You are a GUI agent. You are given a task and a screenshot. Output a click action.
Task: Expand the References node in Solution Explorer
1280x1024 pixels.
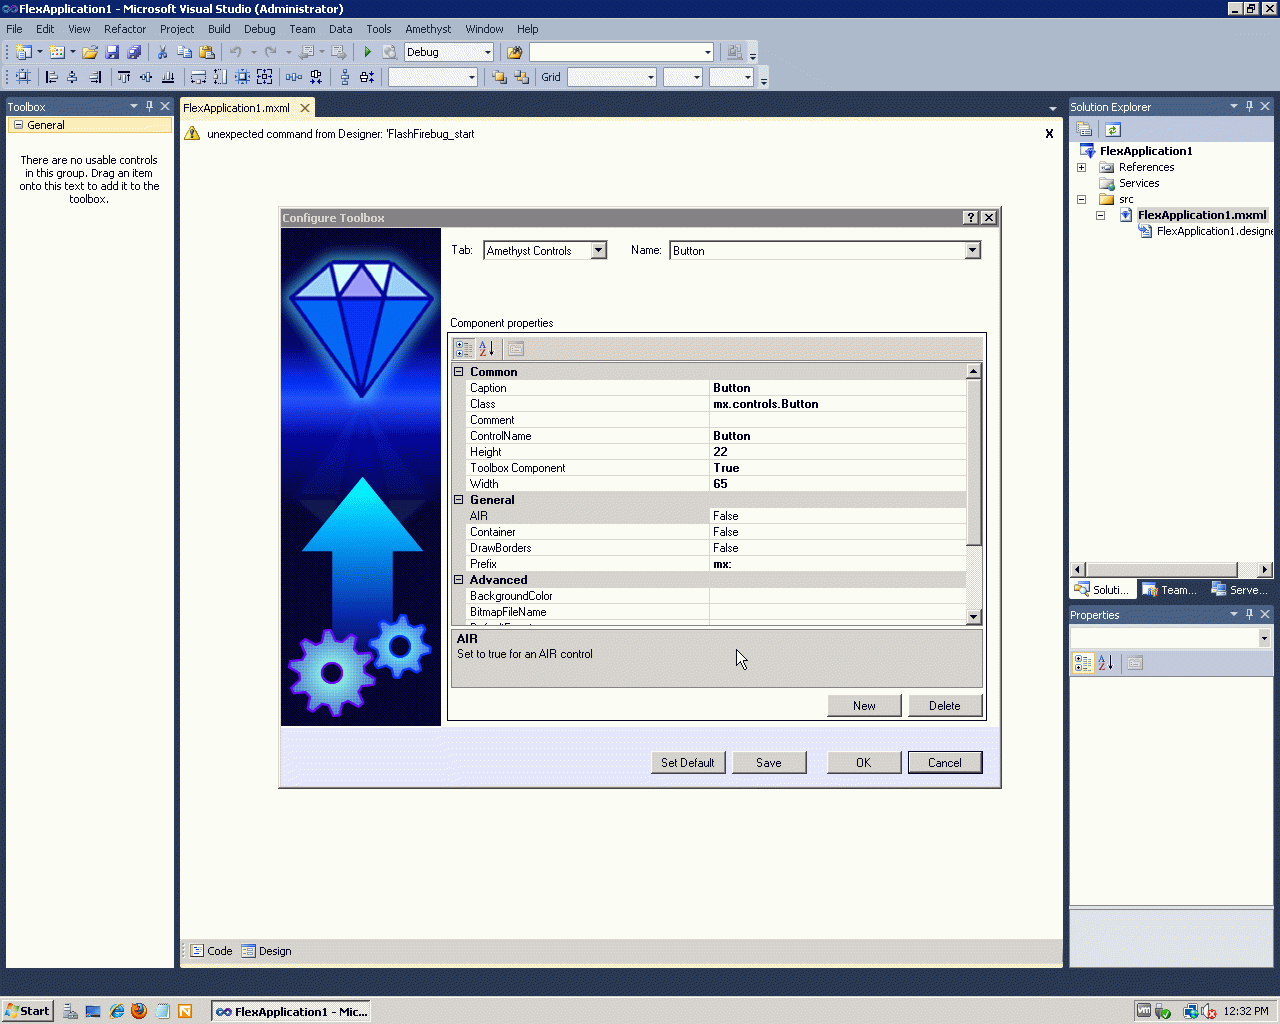[1081, 167]
